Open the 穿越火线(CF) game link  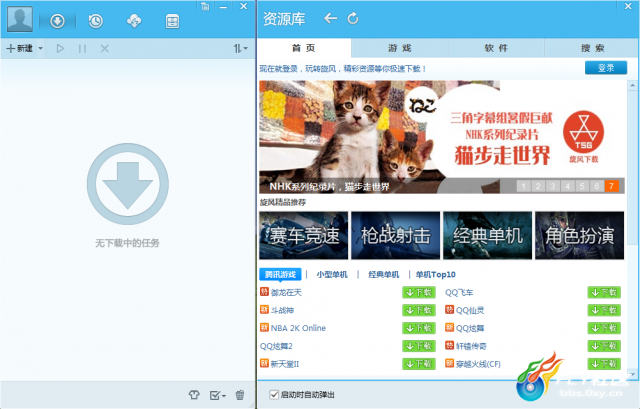478,364
